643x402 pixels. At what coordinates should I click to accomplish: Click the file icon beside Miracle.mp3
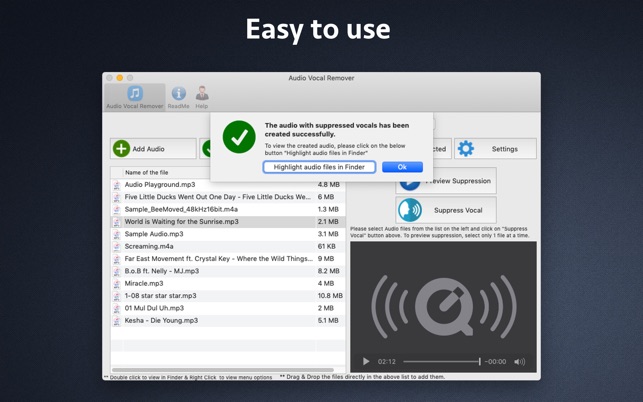pos(117,284)
